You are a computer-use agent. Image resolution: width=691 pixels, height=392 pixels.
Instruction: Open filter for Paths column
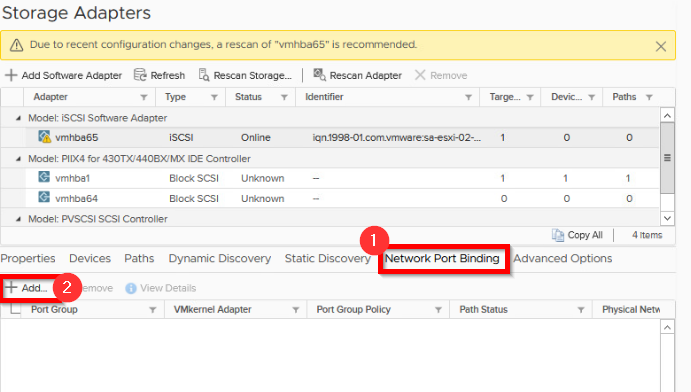point(649,97)
